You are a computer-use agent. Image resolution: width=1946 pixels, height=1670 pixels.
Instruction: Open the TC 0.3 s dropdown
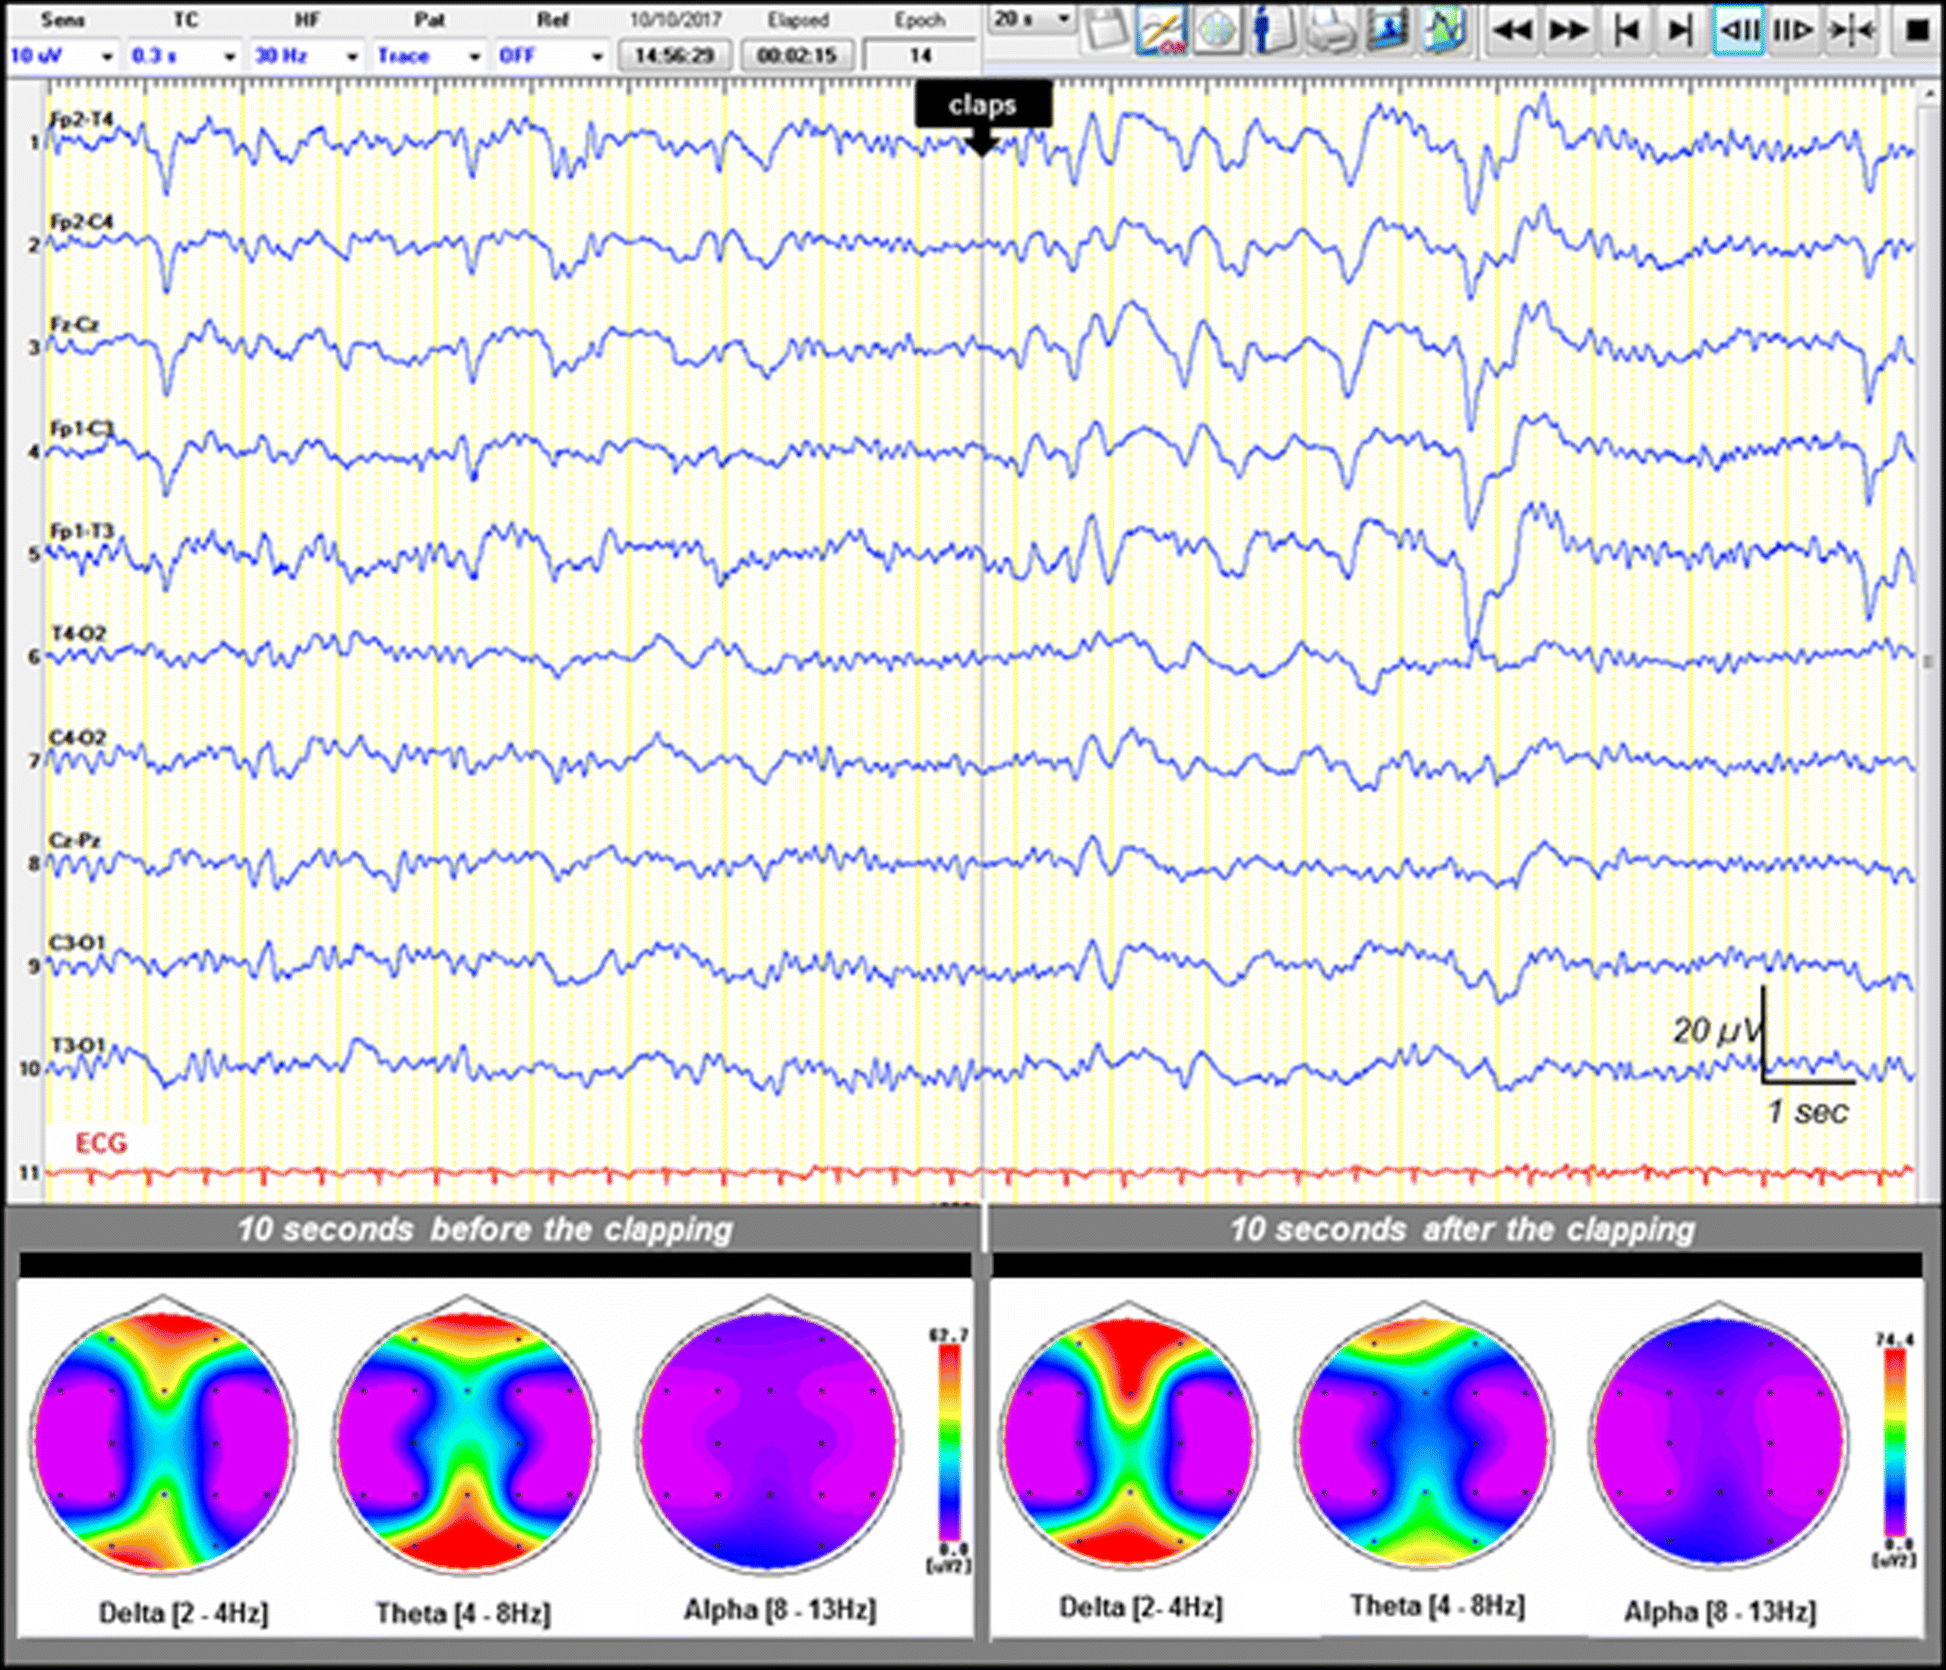click(184, 55)
